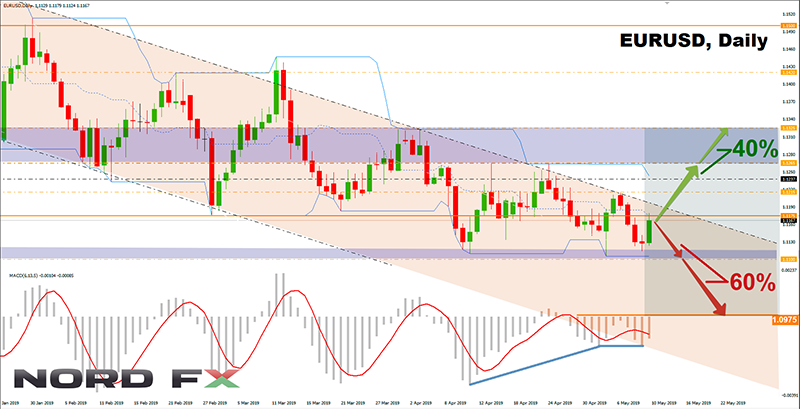Click the narrow purple support zone at bottom
The width and height of the screenshot is (800, 409).
point(700,254)
